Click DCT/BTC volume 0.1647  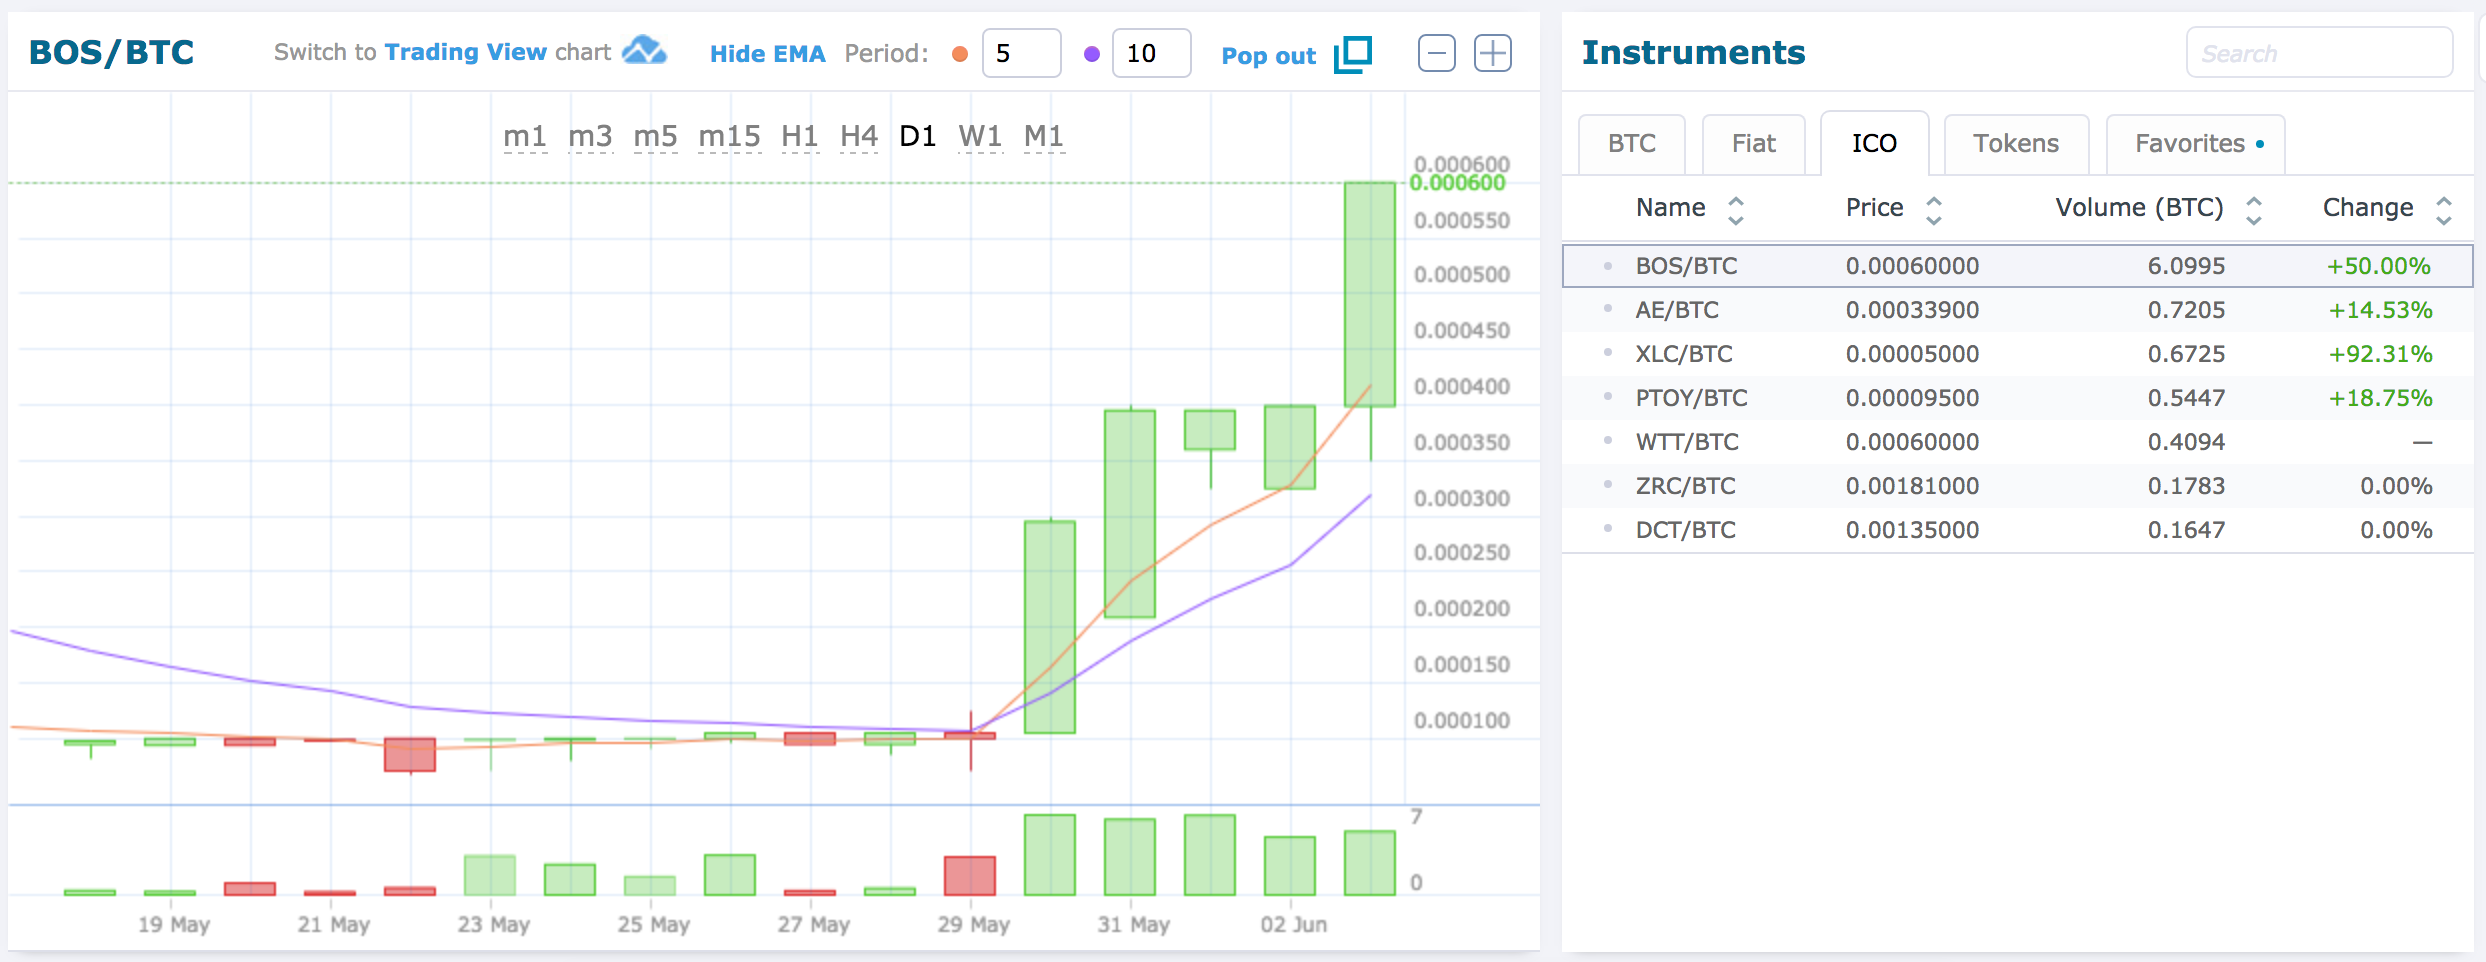pos(2186,530)
